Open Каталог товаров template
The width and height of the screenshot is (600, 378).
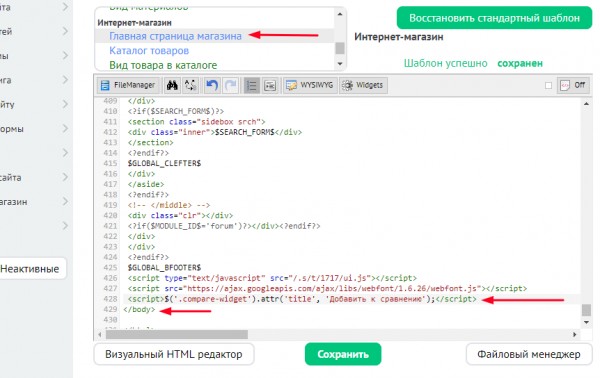pyautogui.click(x=149, y=51)
